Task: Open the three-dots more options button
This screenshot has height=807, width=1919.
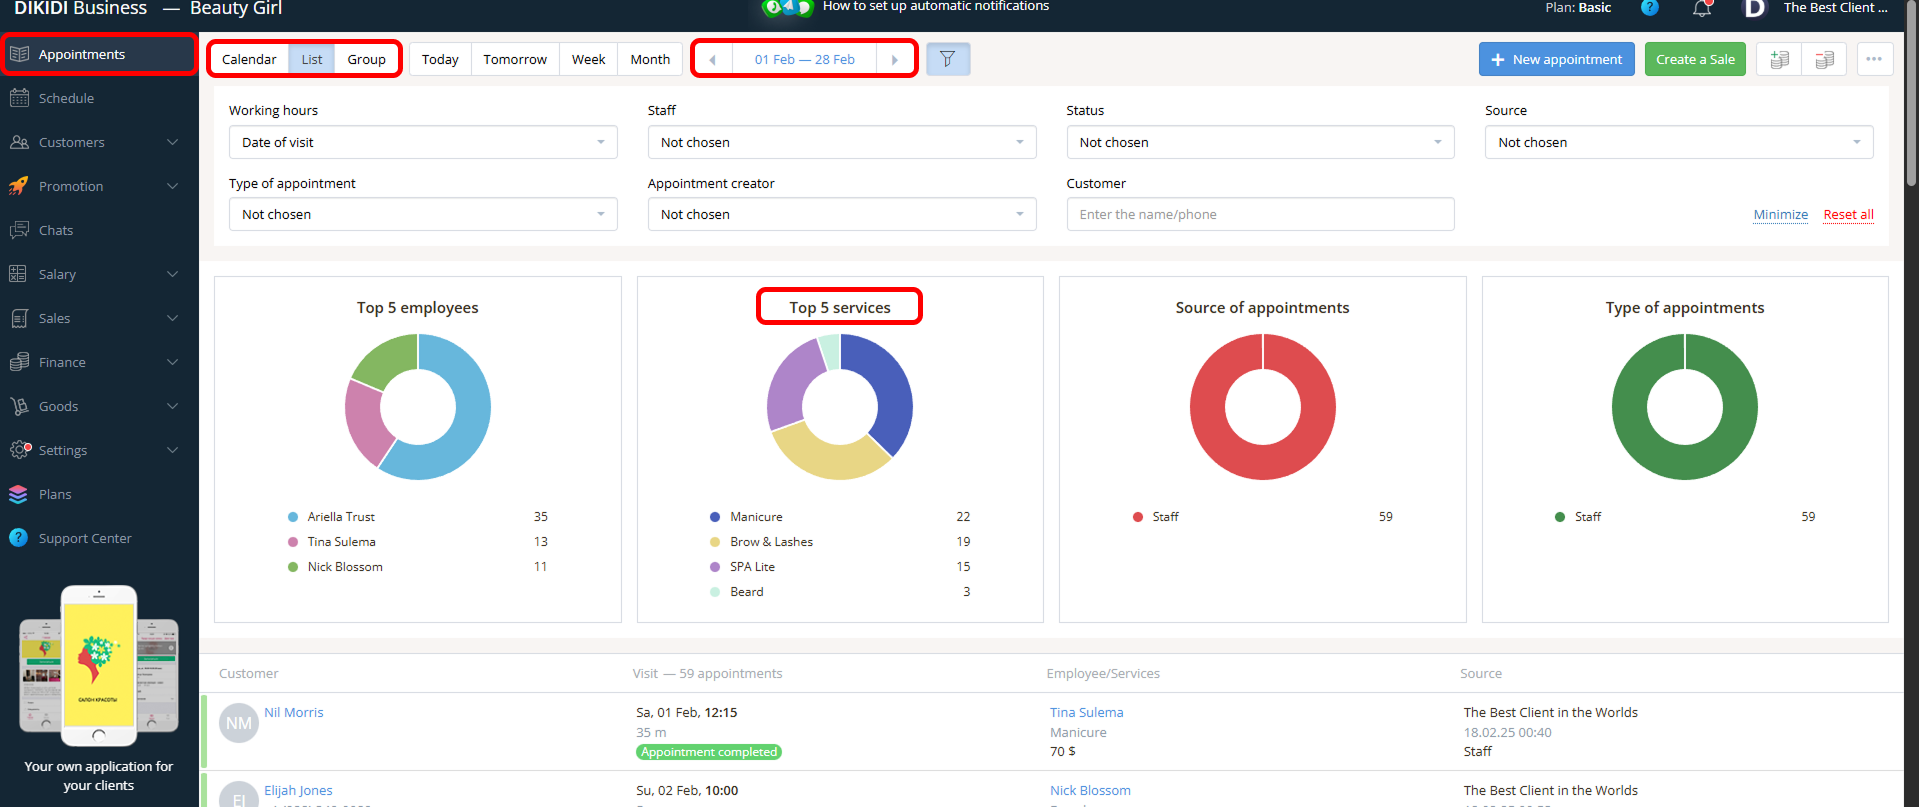Action: (x=1874, y=59)
